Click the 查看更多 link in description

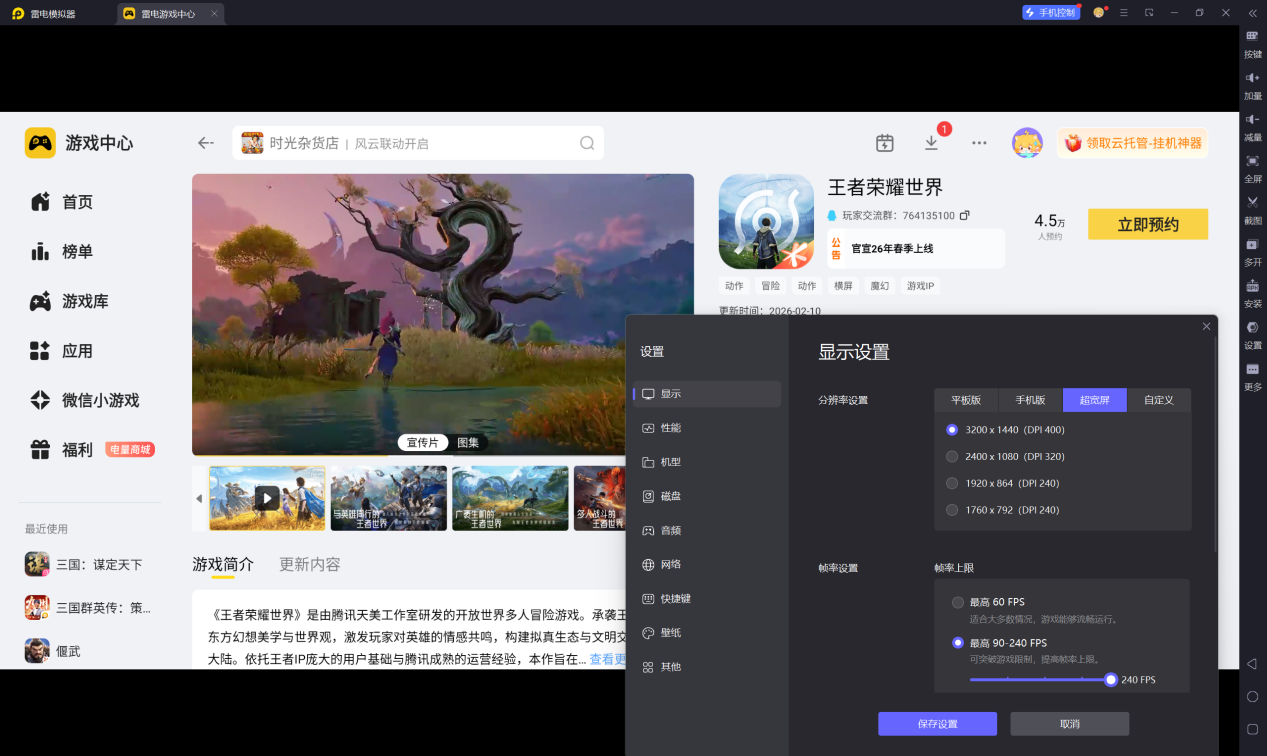tap(608, 660)
